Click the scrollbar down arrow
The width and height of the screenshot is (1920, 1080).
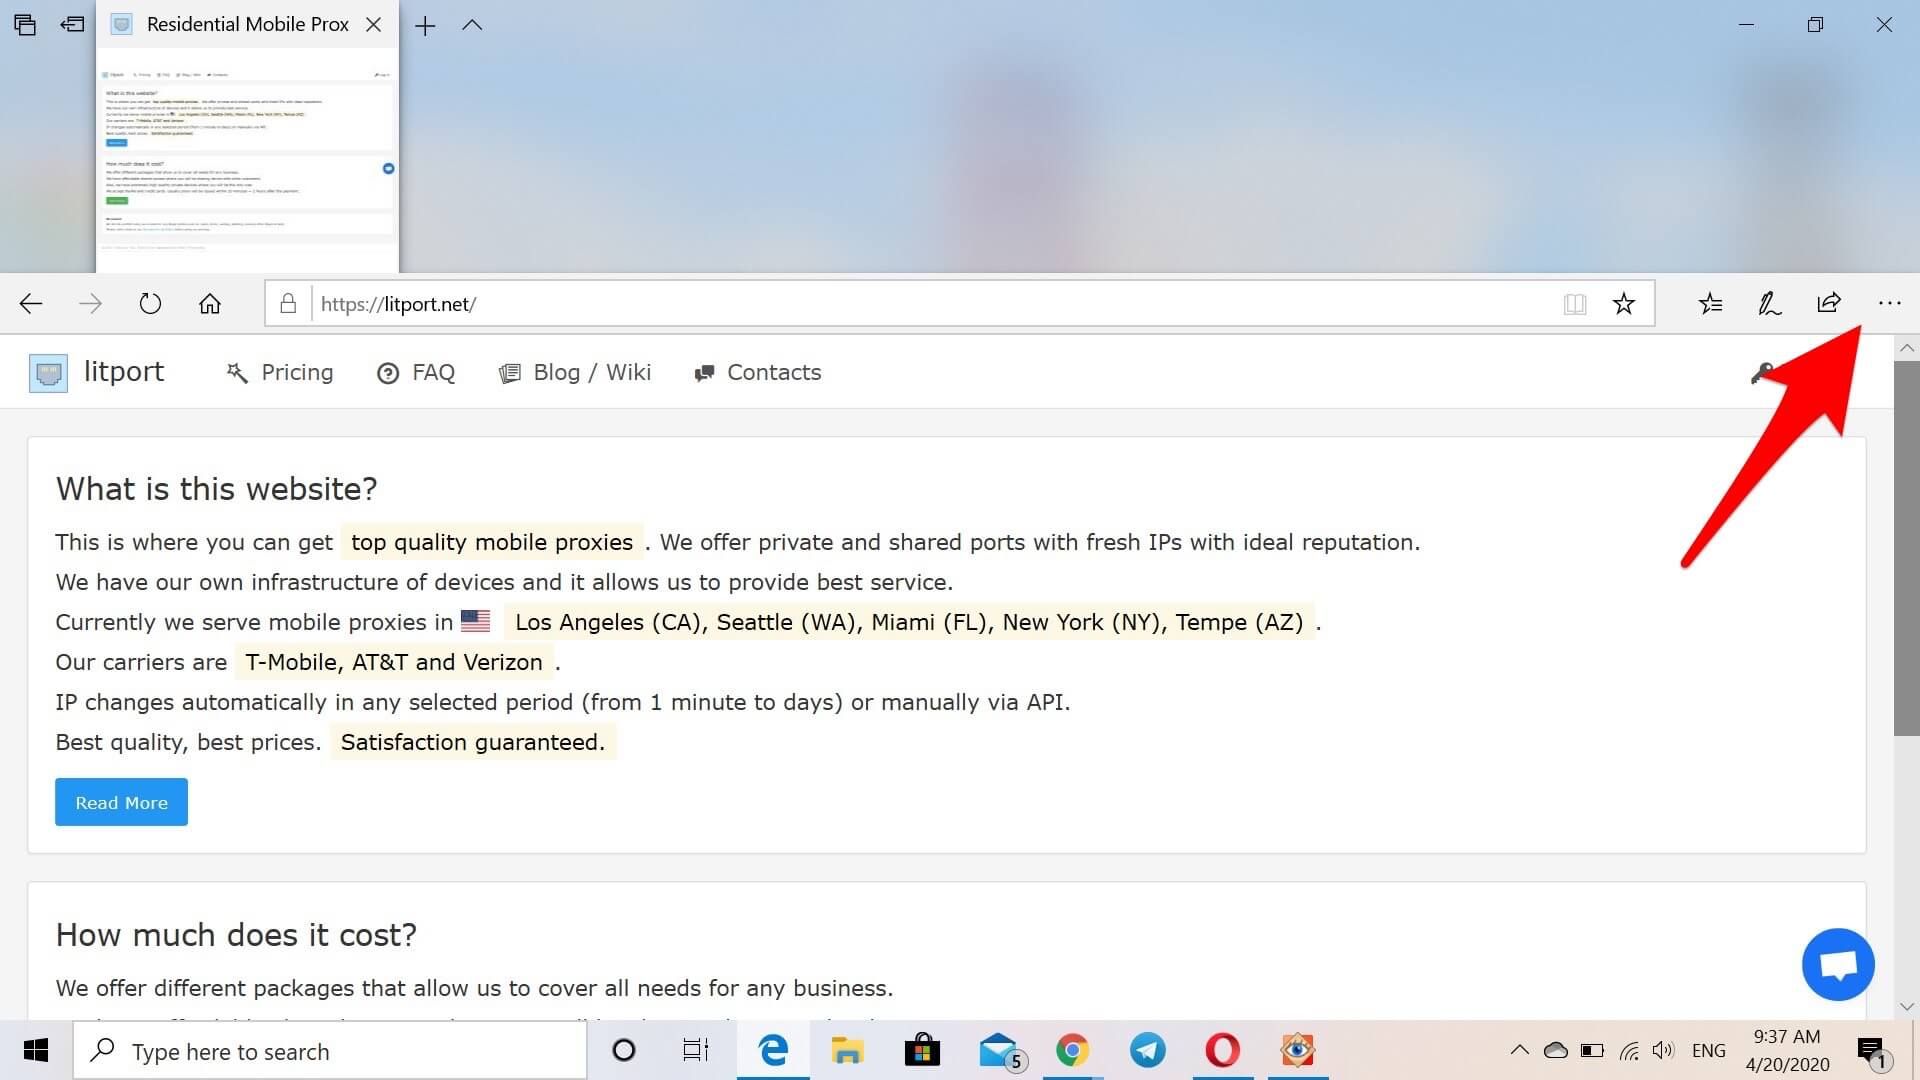1907,1006
